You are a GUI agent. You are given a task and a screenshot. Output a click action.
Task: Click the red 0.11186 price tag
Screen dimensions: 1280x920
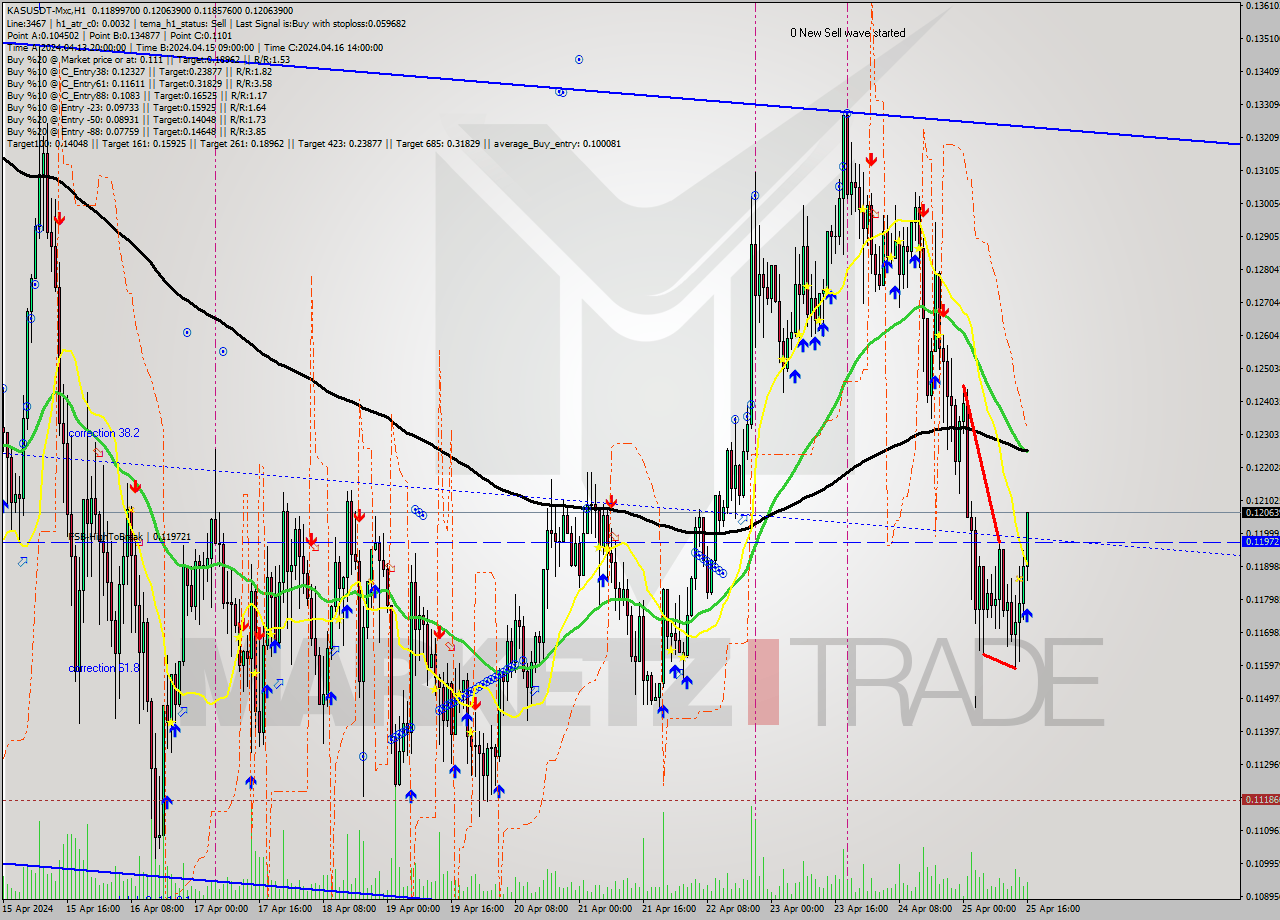[x=1259, y=799]
